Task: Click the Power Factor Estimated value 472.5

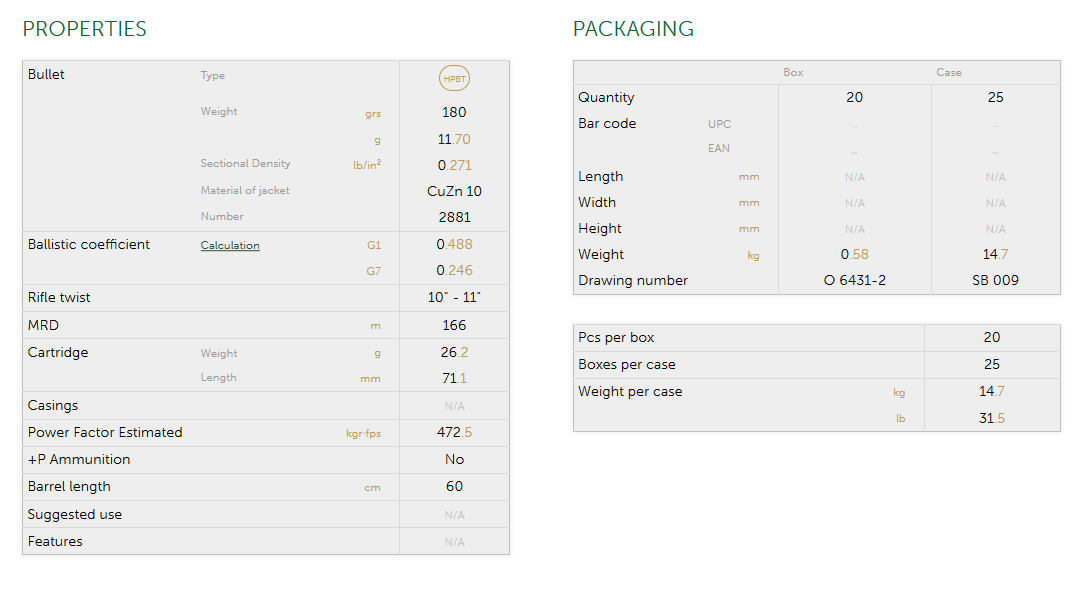Action: (454, 433)
